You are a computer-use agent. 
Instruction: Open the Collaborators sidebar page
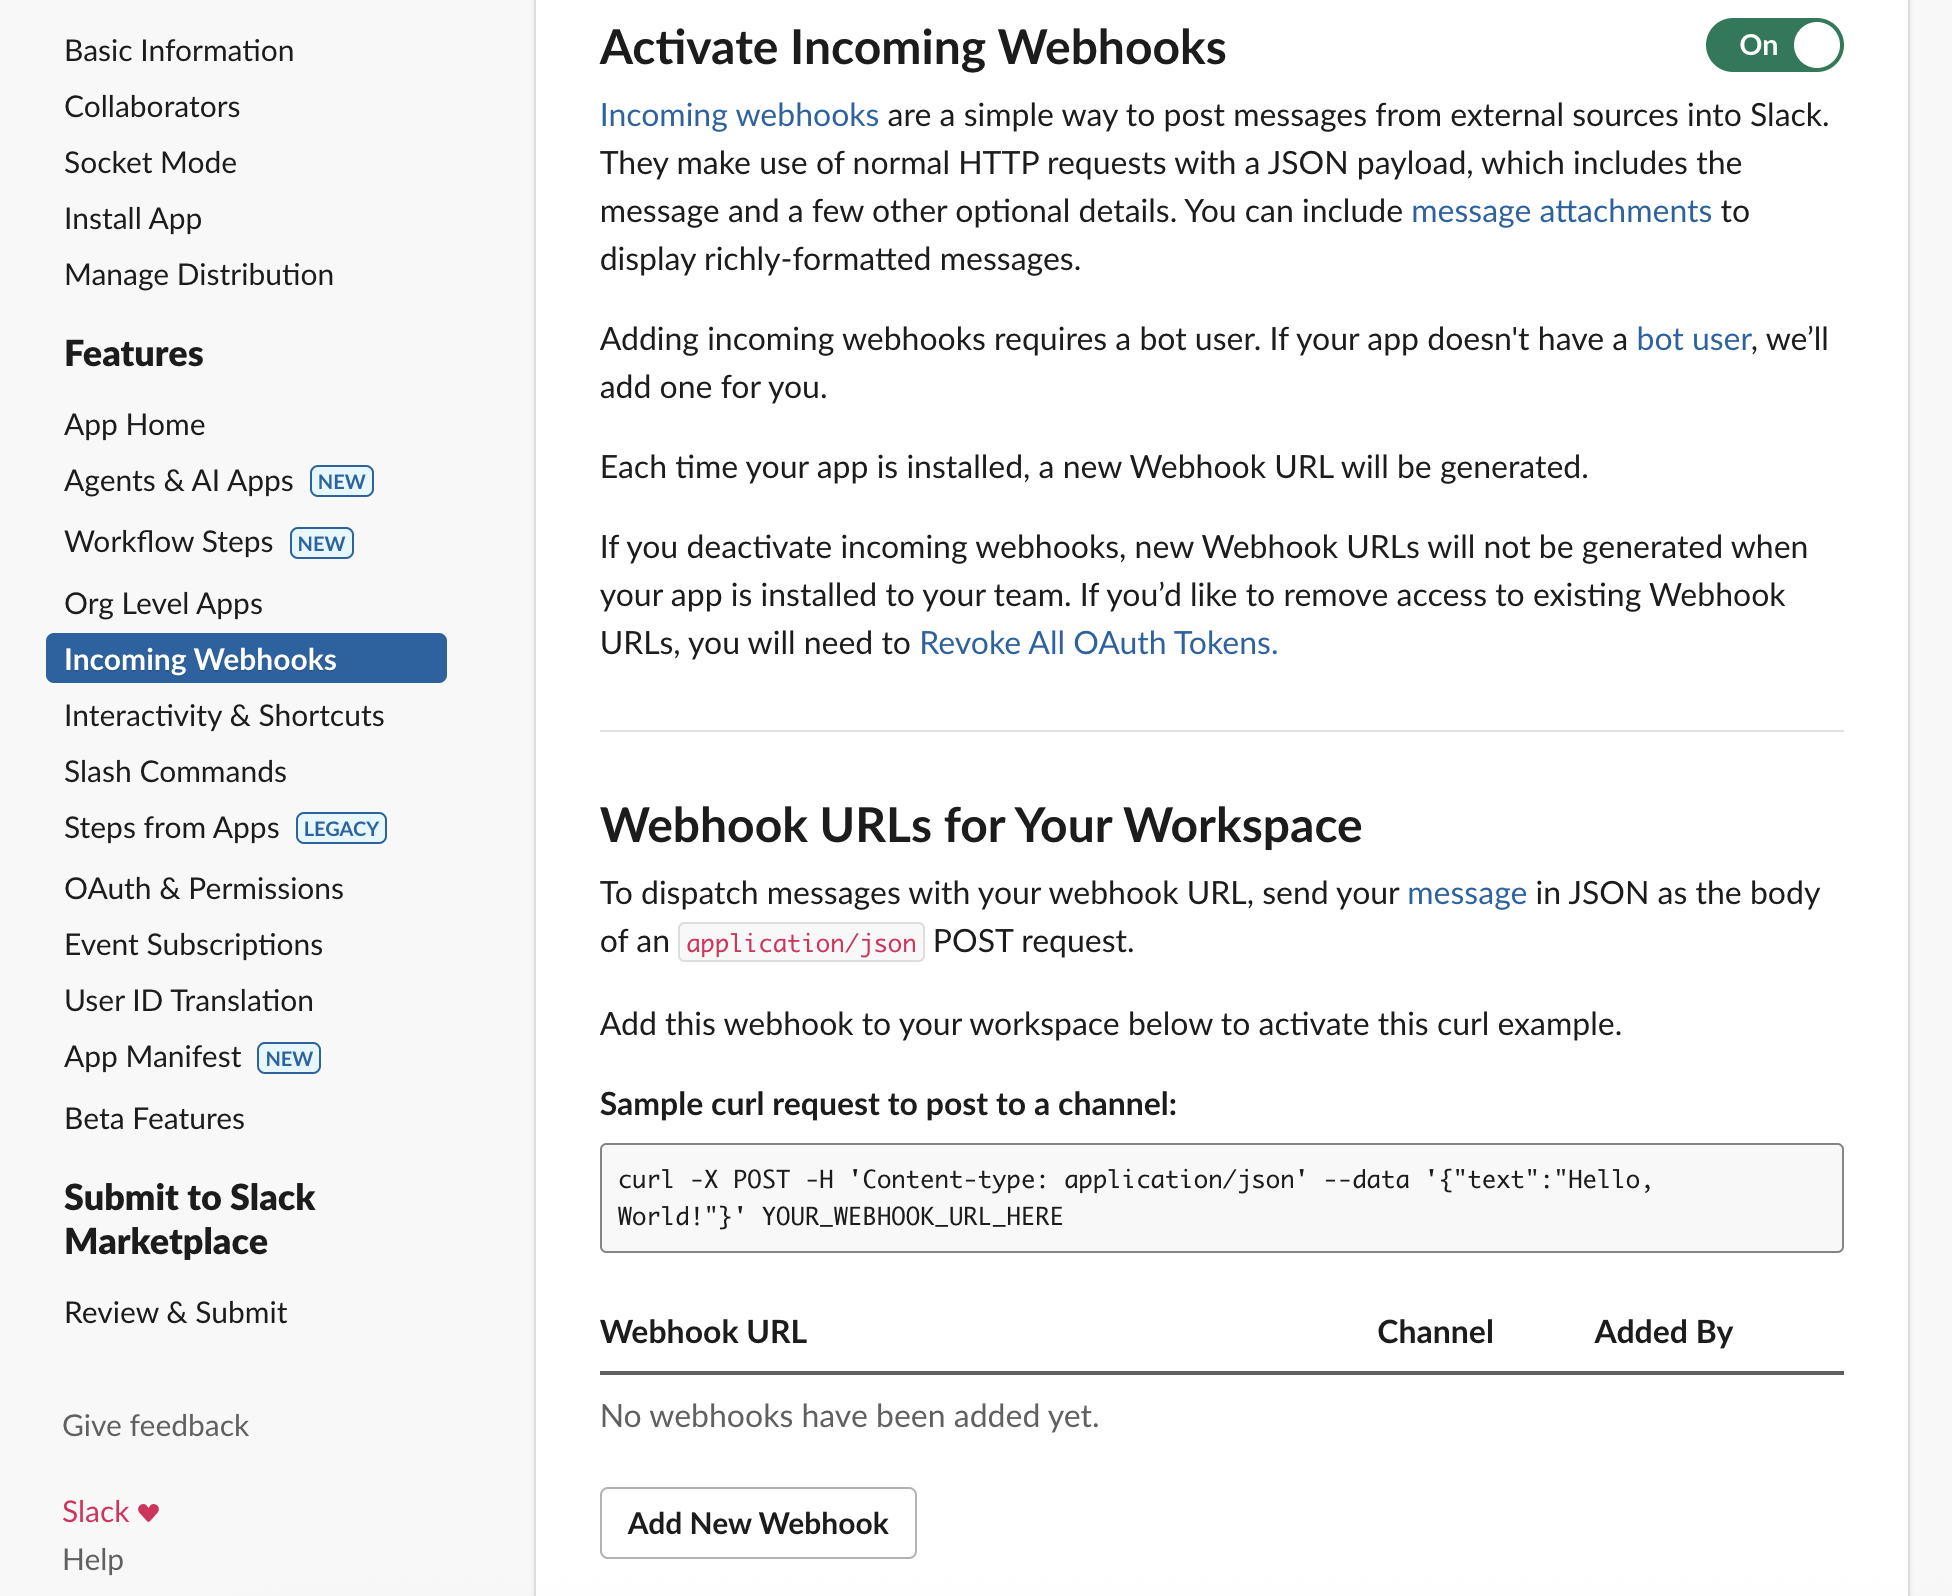(152, 107)
